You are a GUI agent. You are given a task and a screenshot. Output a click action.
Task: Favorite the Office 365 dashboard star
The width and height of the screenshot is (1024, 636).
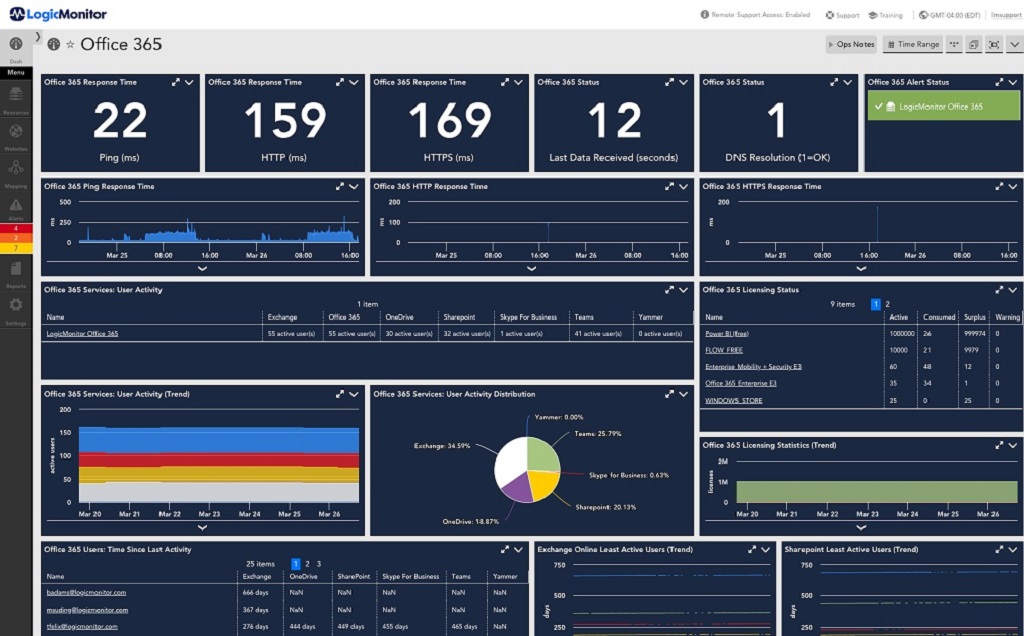(x=70, y=44)
